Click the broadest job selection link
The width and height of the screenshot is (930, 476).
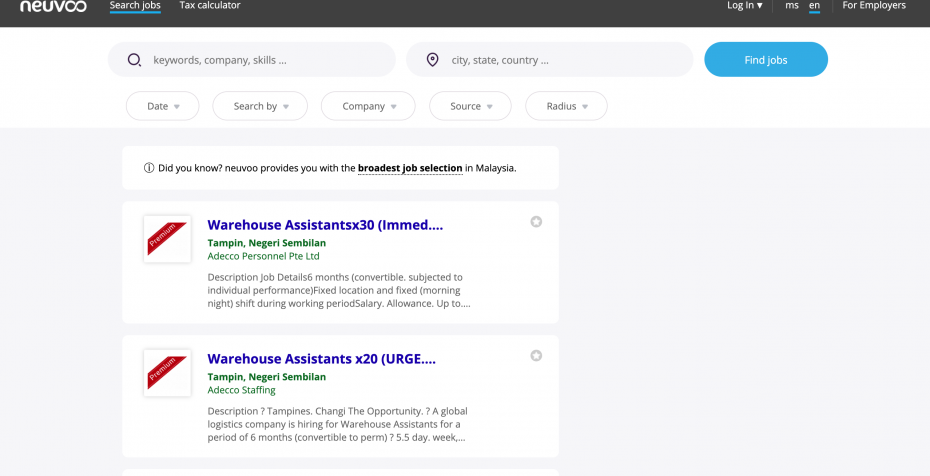410,168
